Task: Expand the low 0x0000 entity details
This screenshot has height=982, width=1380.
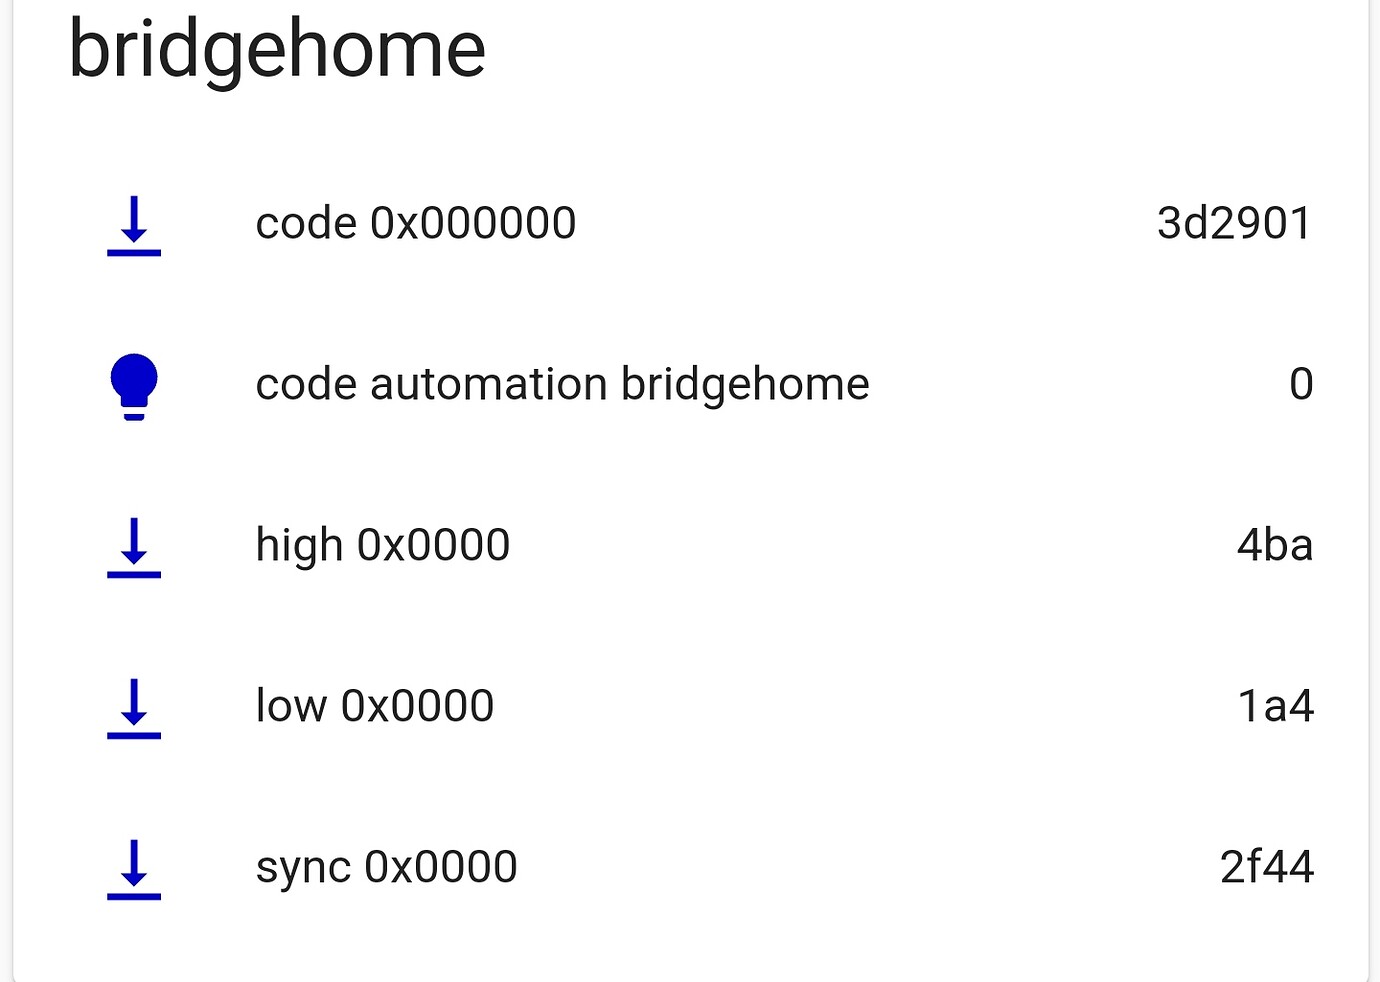Action: pyautogui.click(x=375, y=706)
